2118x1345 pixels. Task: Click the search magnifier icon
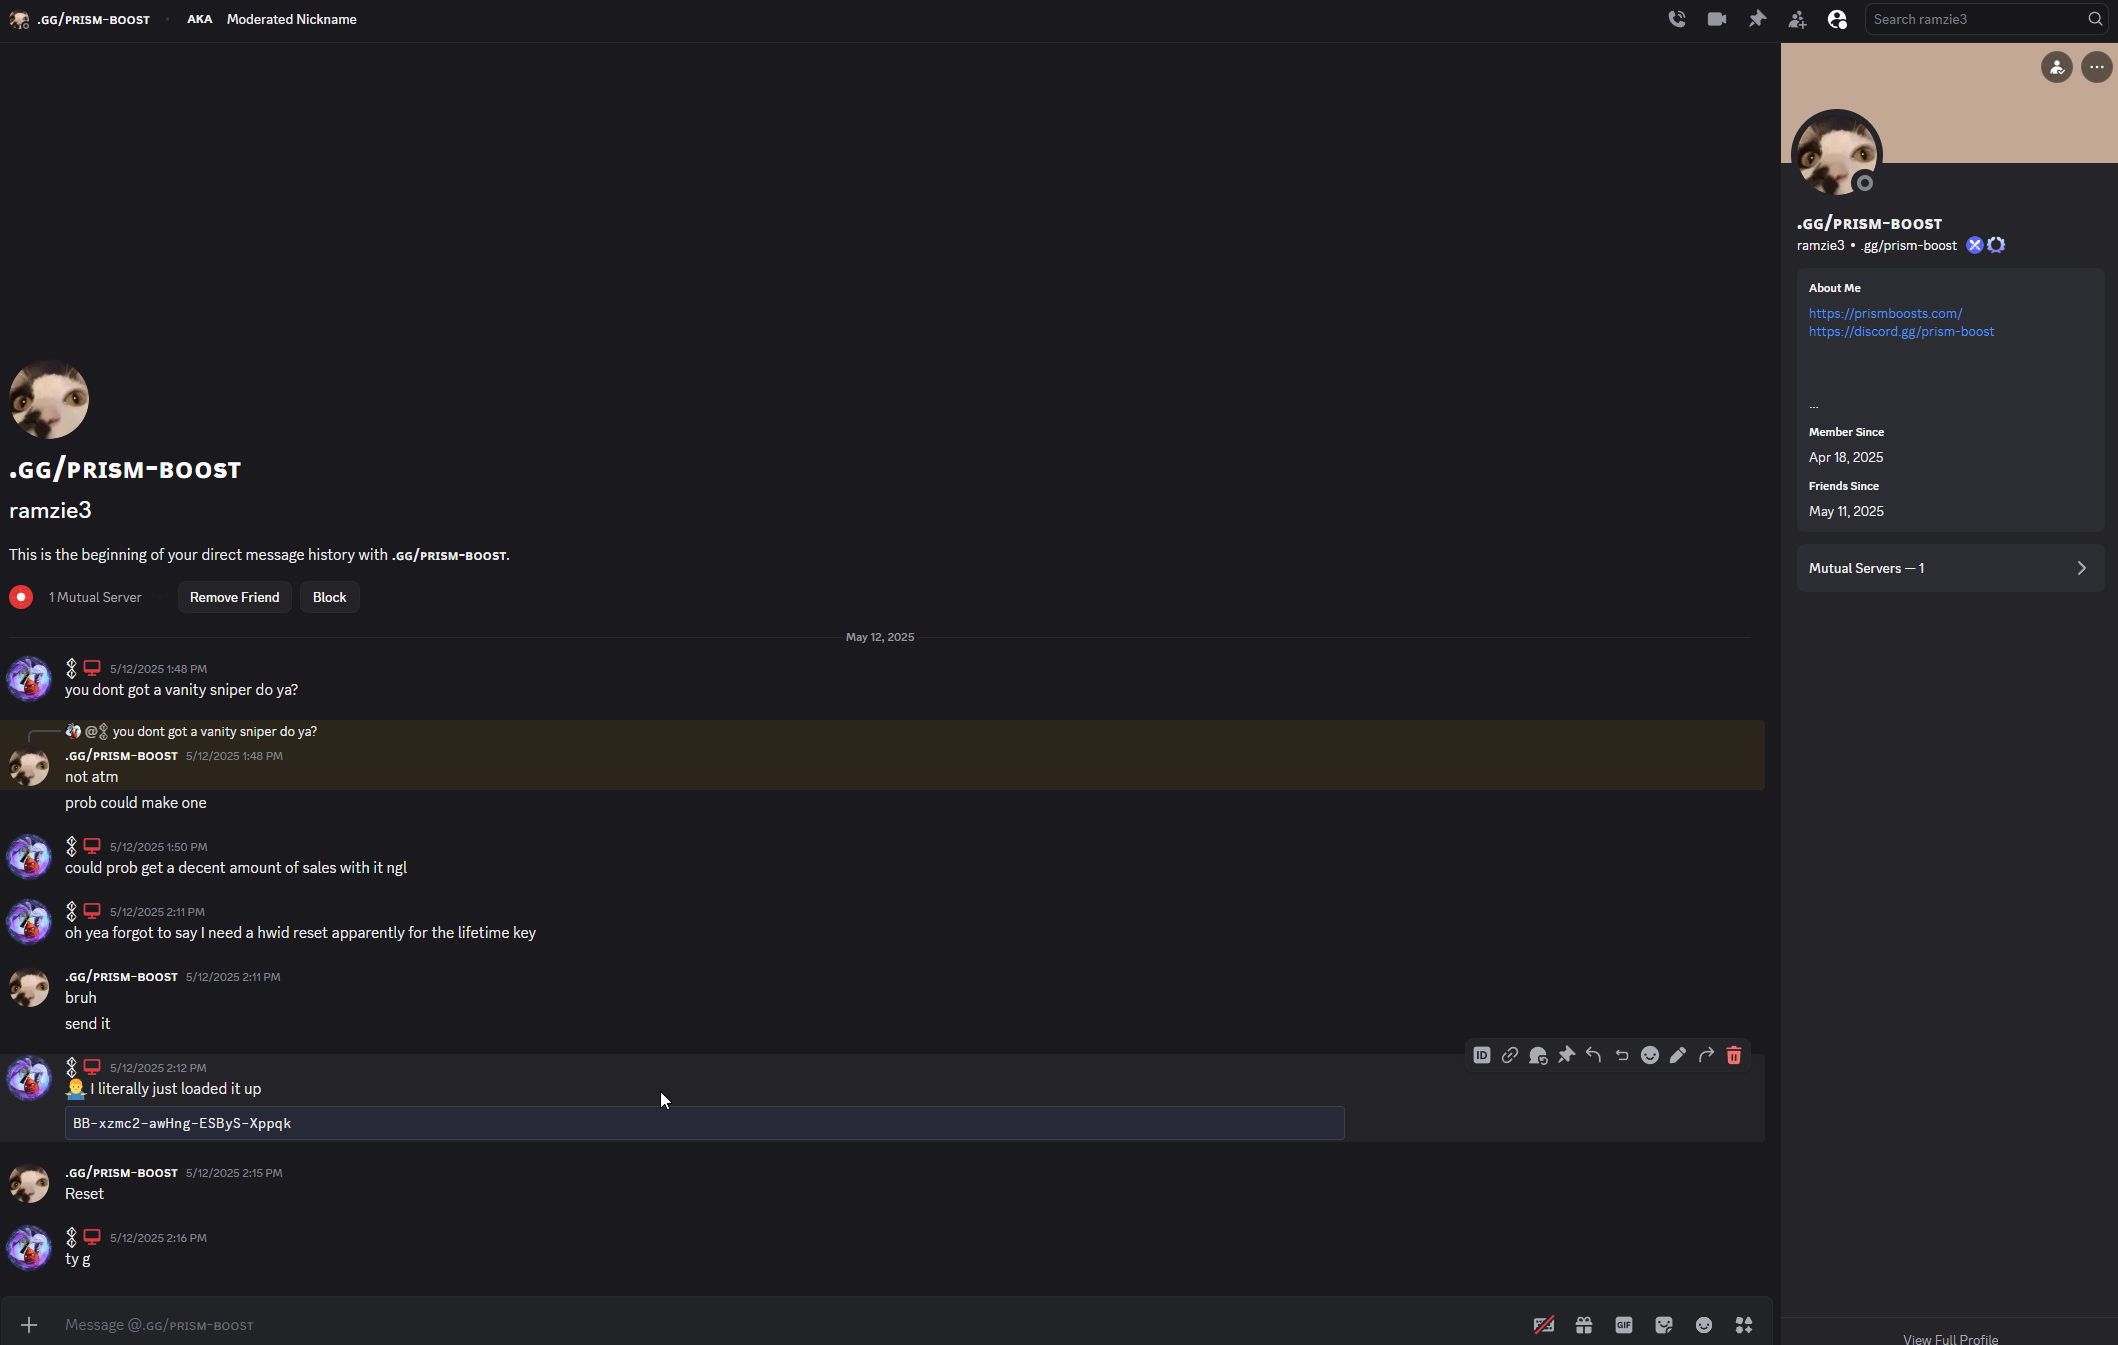click(2095, 19)
